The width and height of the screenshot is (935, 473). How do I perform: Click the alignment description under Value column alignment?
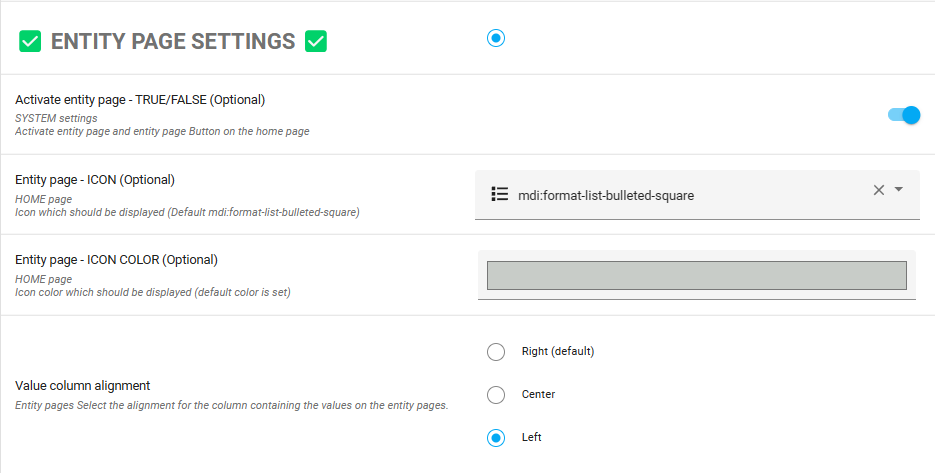[x=231, y=405]
